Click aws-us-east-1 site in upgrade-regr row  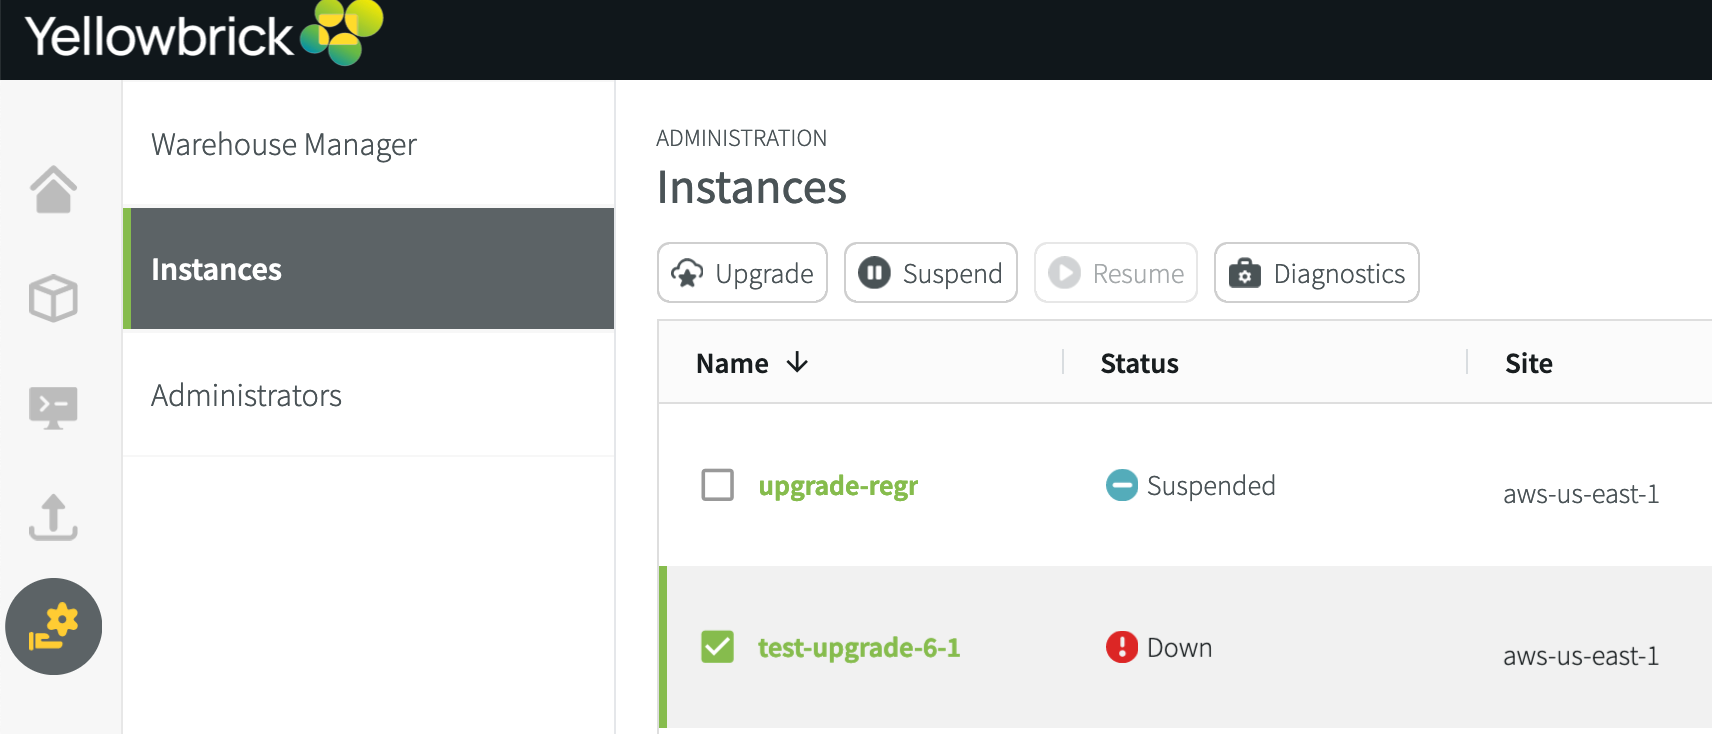coord(1581,494)
